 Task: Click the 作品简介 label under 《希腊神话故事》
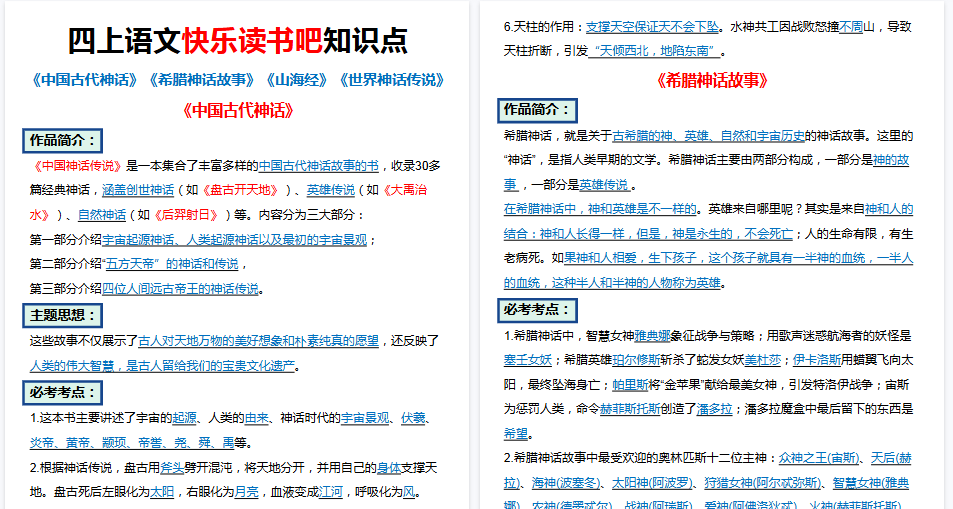[x=537, y=110]
